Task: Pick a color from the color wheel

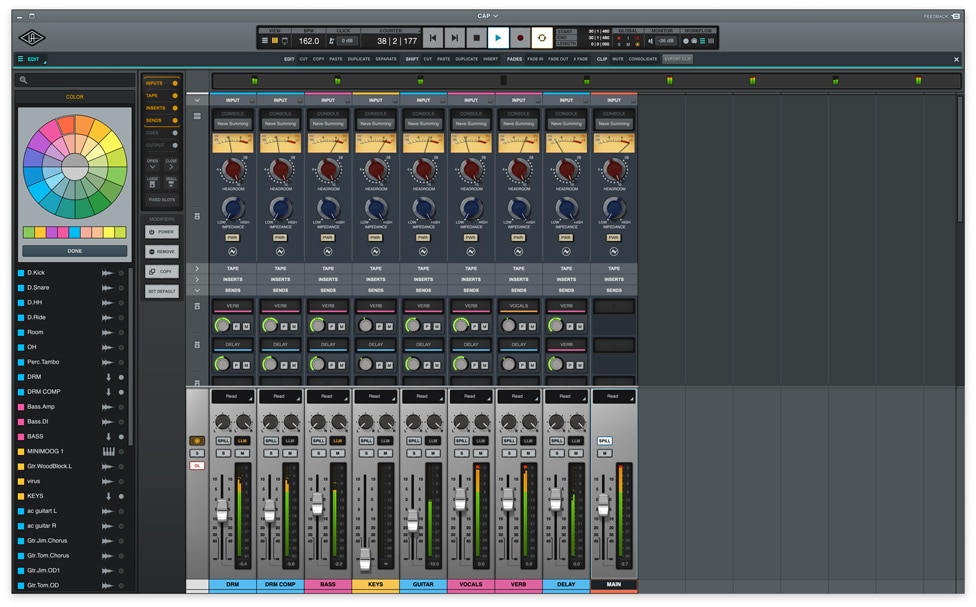Action: coord(75,166)
